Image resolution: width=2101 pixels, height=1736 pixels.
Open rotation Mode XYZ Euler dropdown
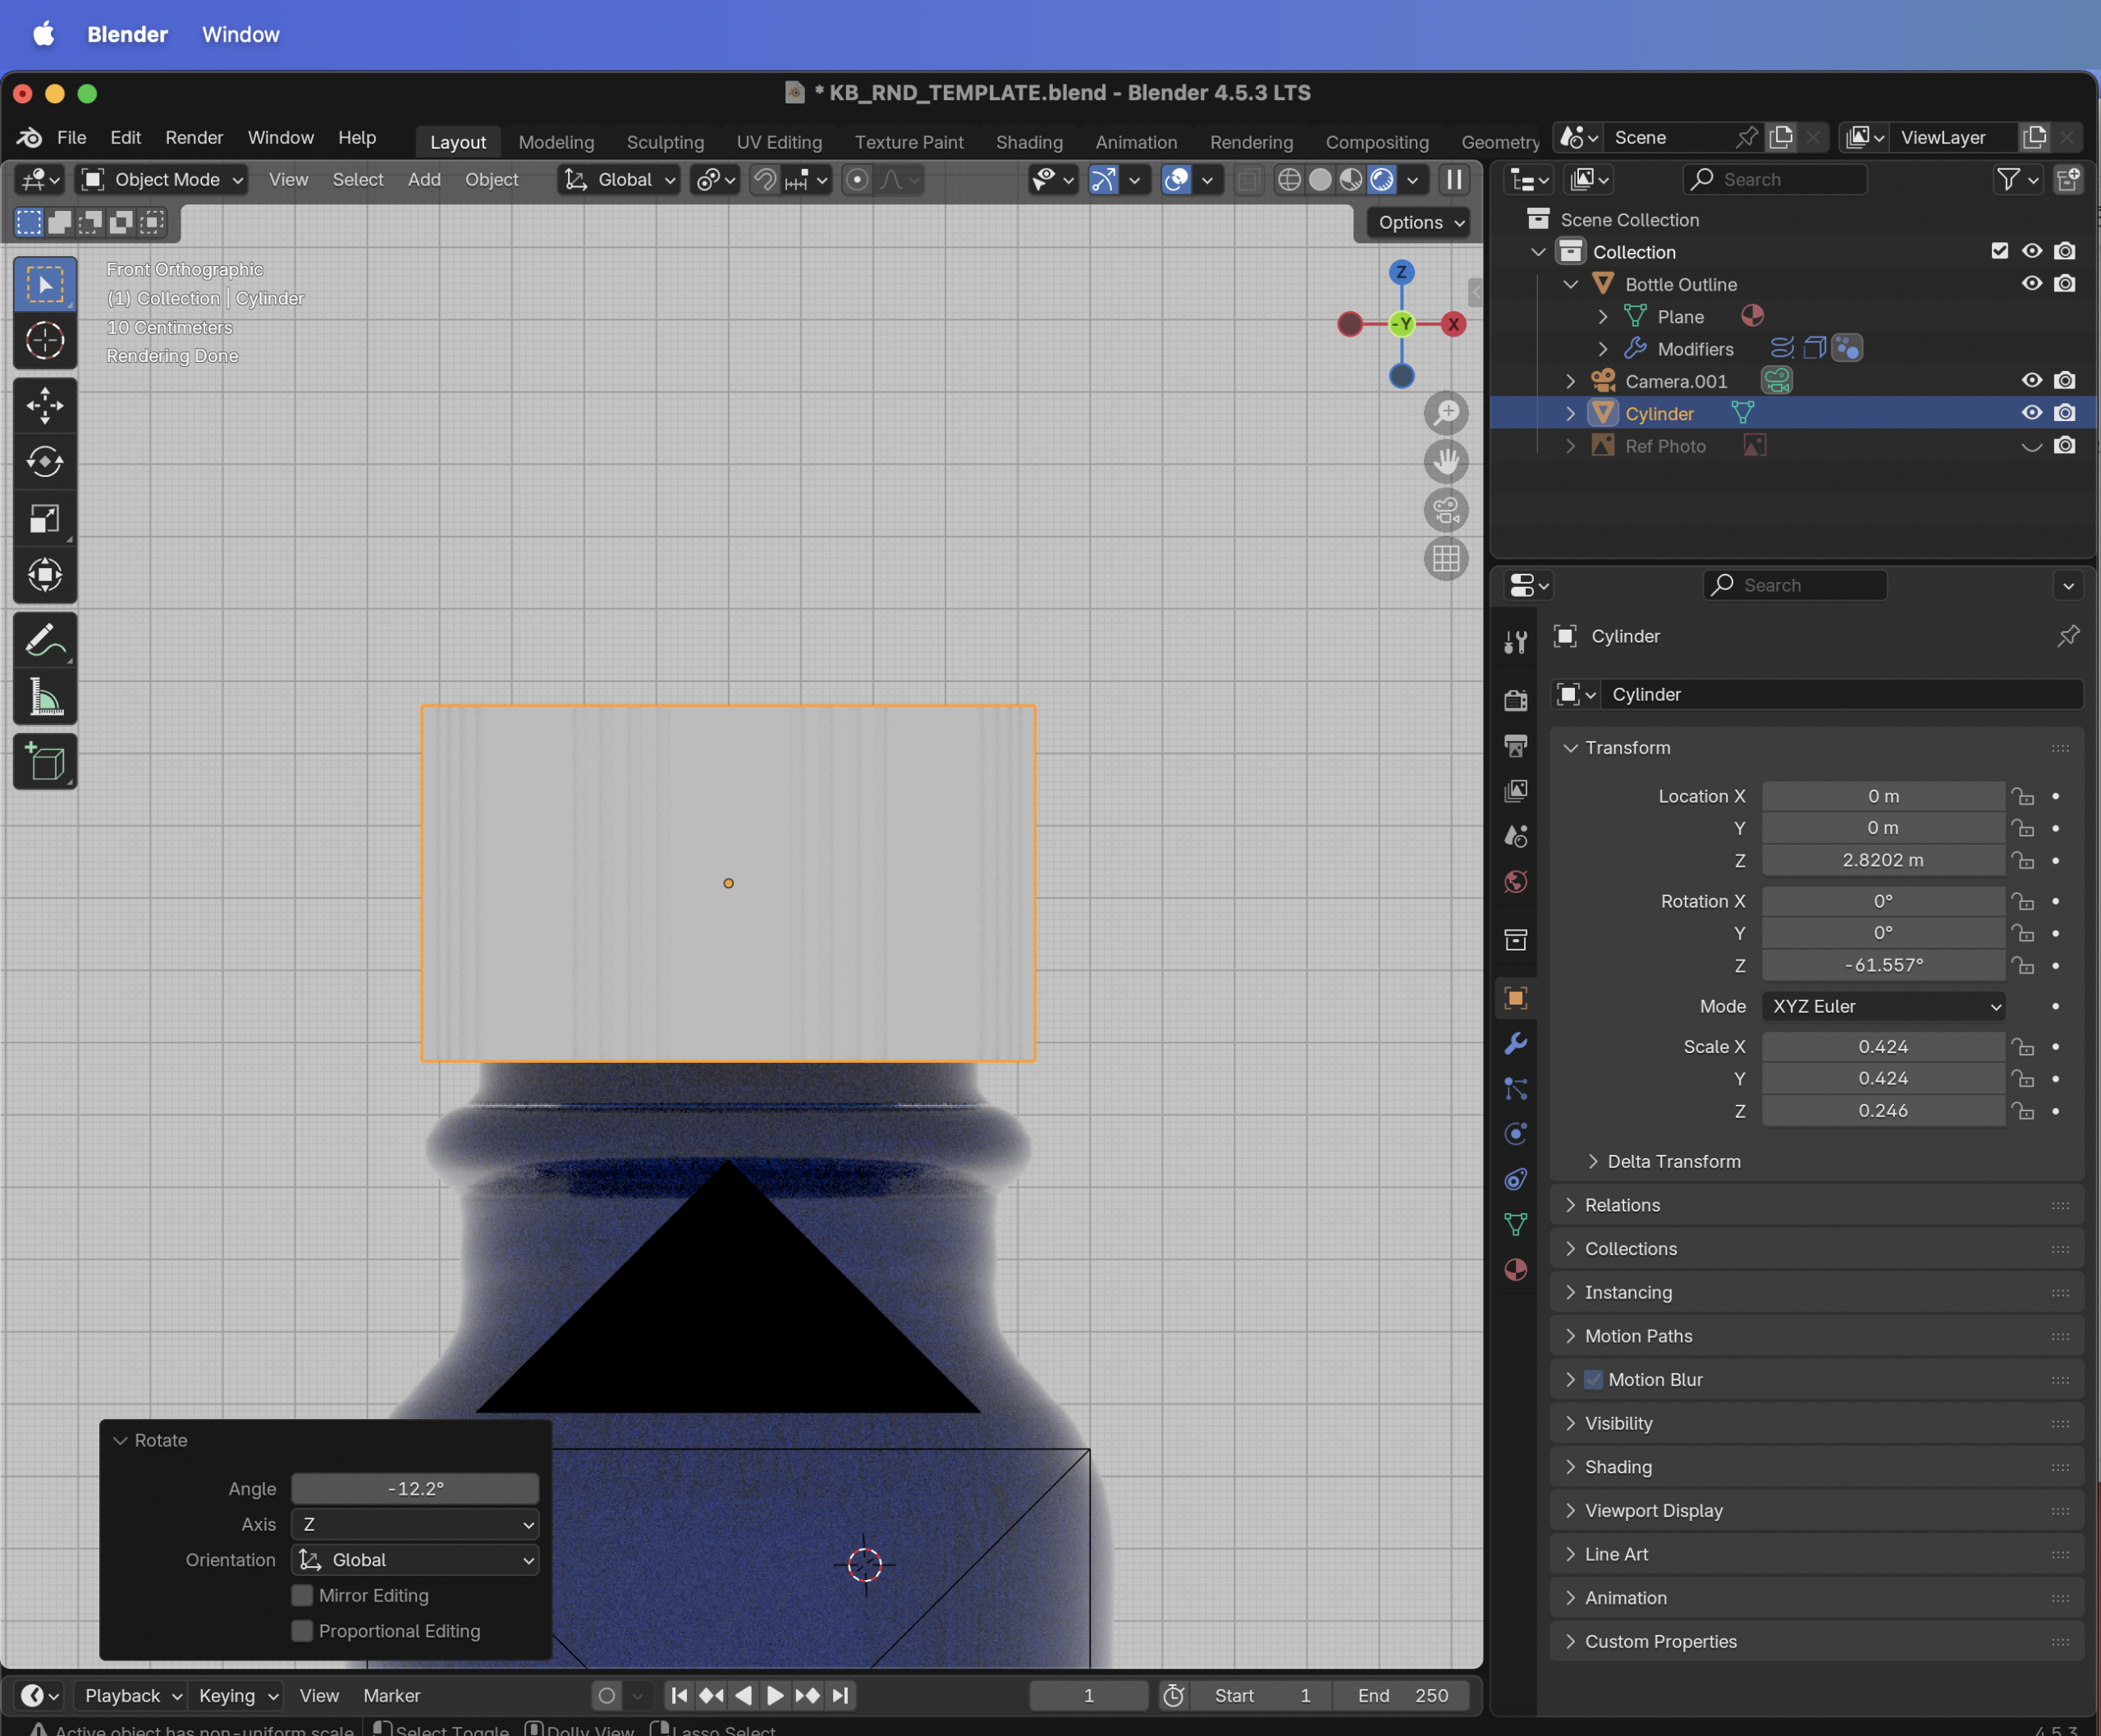pos(1883,1006)
